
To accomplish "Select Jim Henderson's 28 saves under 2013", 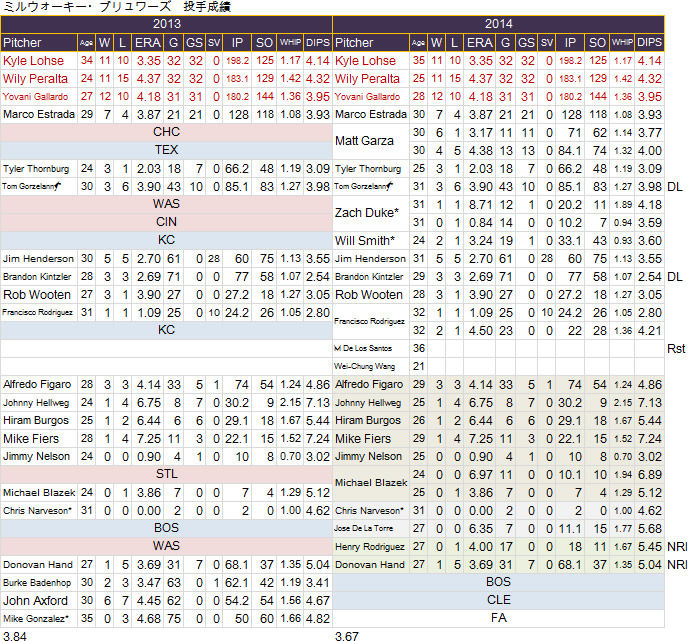I will tap(214, 259).
